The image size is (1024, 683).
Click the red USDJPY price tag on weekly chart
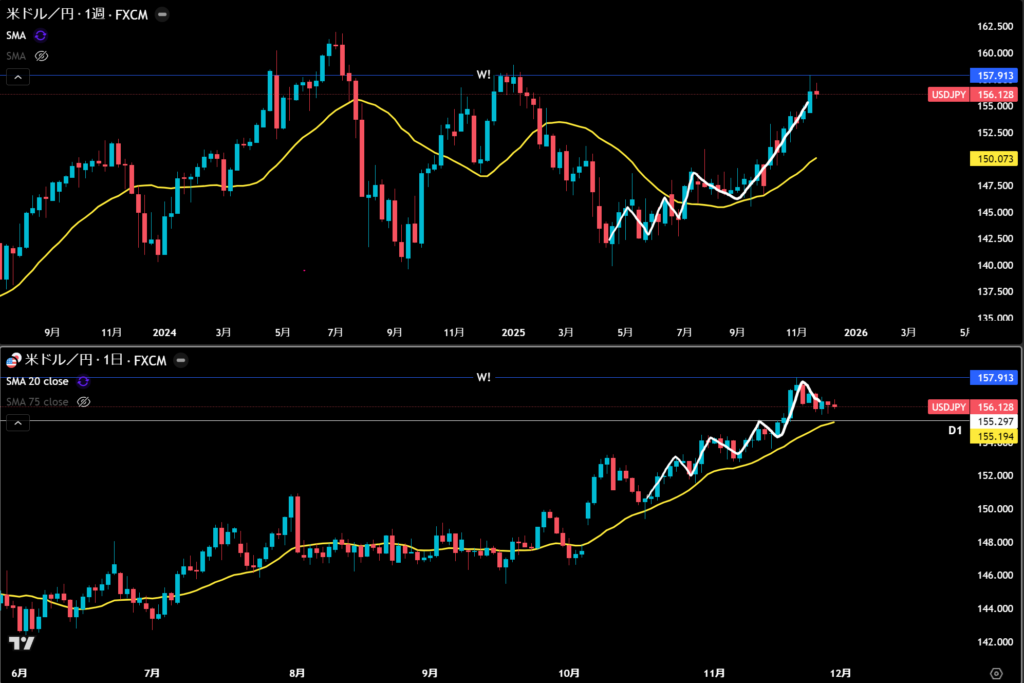946,94
